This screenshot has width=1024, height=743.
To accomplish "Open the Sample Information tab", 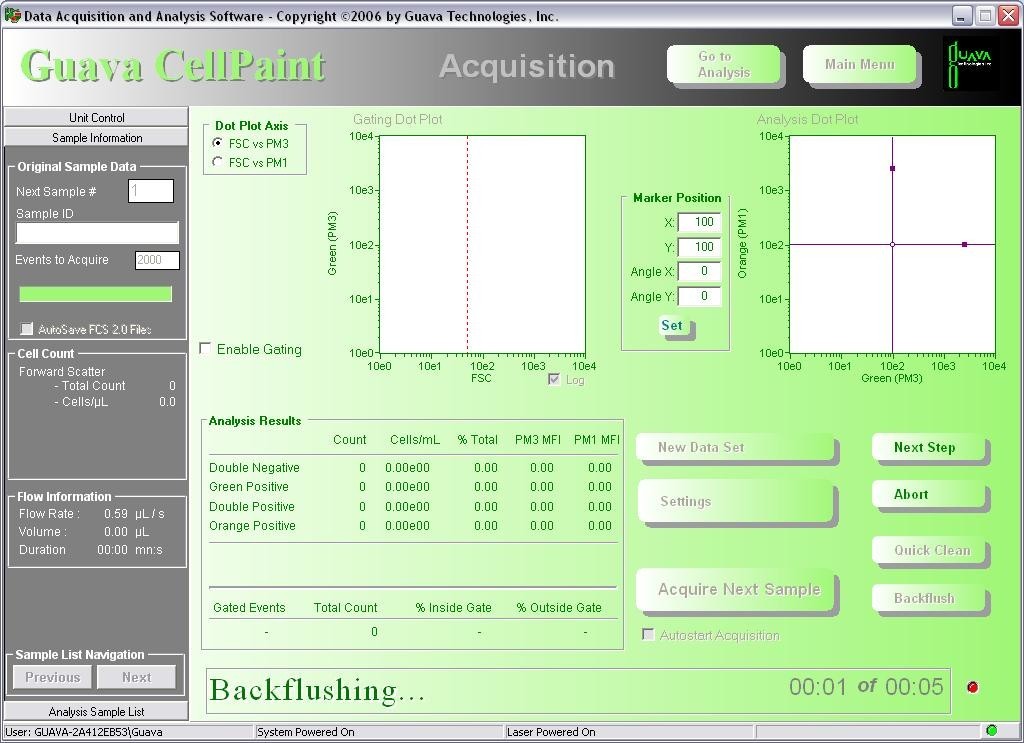I will 96,138.
